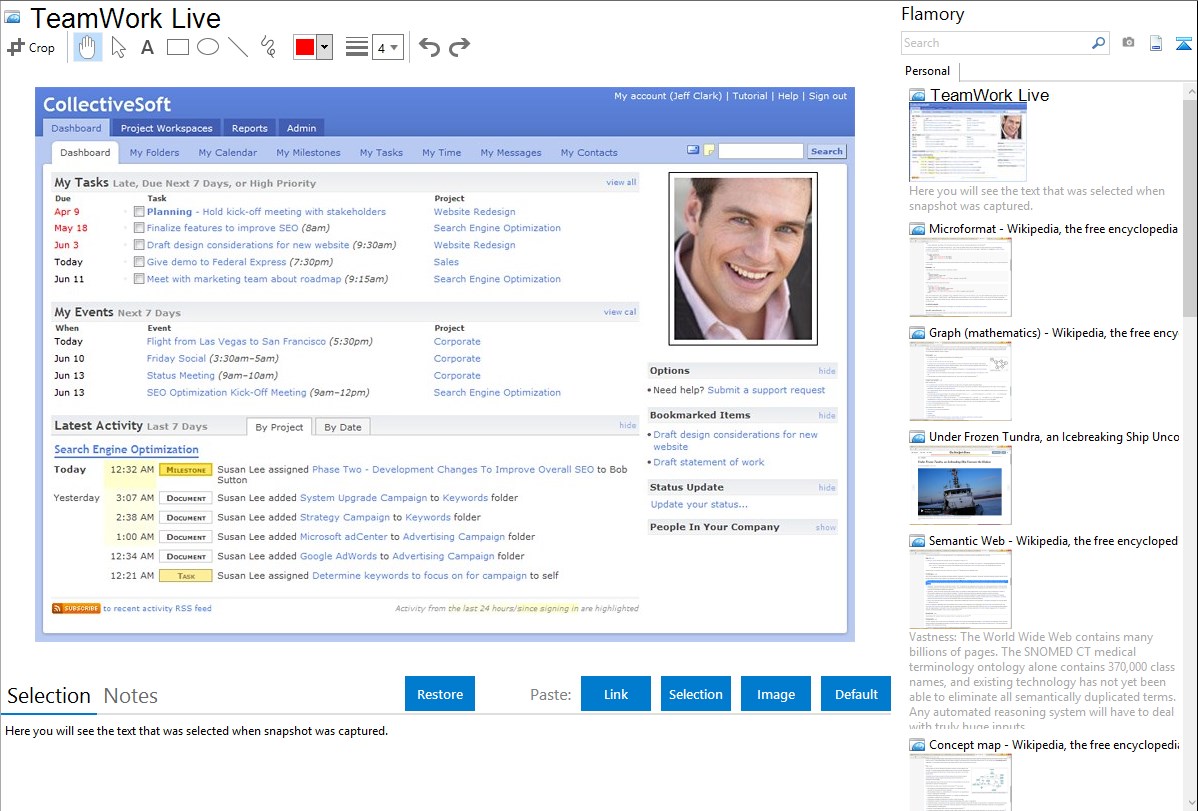
Task: Click the Paste Link button
Action: (x=616, y=694)
